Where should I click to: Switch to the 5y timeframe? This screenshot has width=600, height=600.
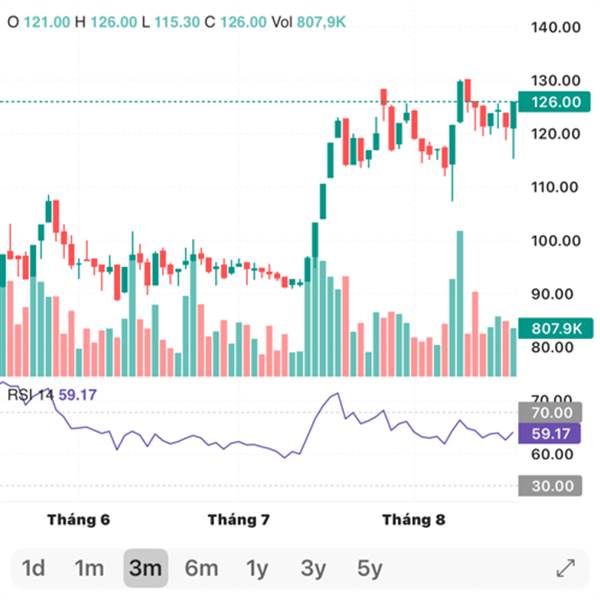click(369, 569)
